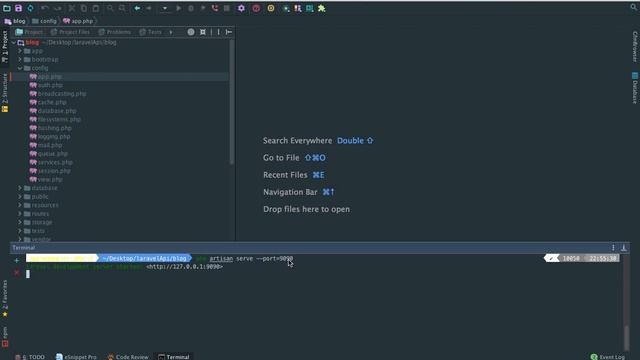The width and height of the screenshot is (640, 360).
Task: Click the green puzzle plugin icon
Action: coord(322,8)
